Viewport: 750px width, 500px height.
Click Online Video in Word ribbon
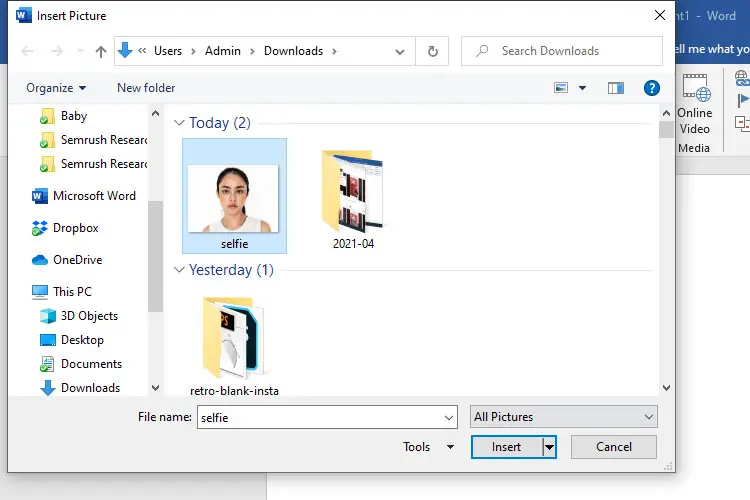pyautogui.click(x=695, y=104)
